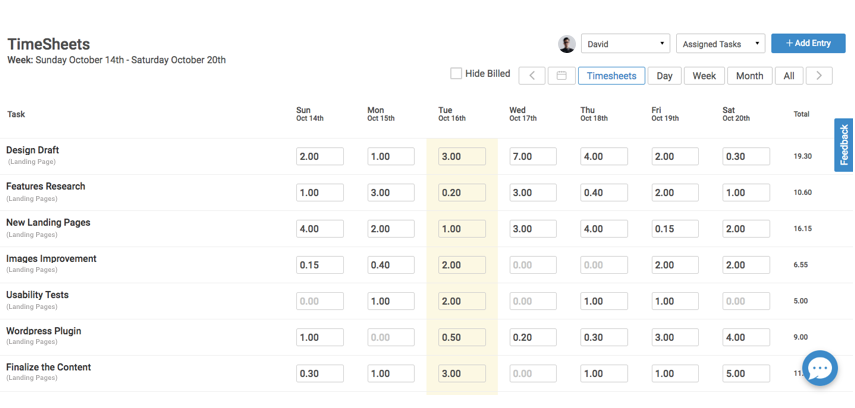855x408 pixels.
Task: Open the Feedback side tab
Action: 844,145
